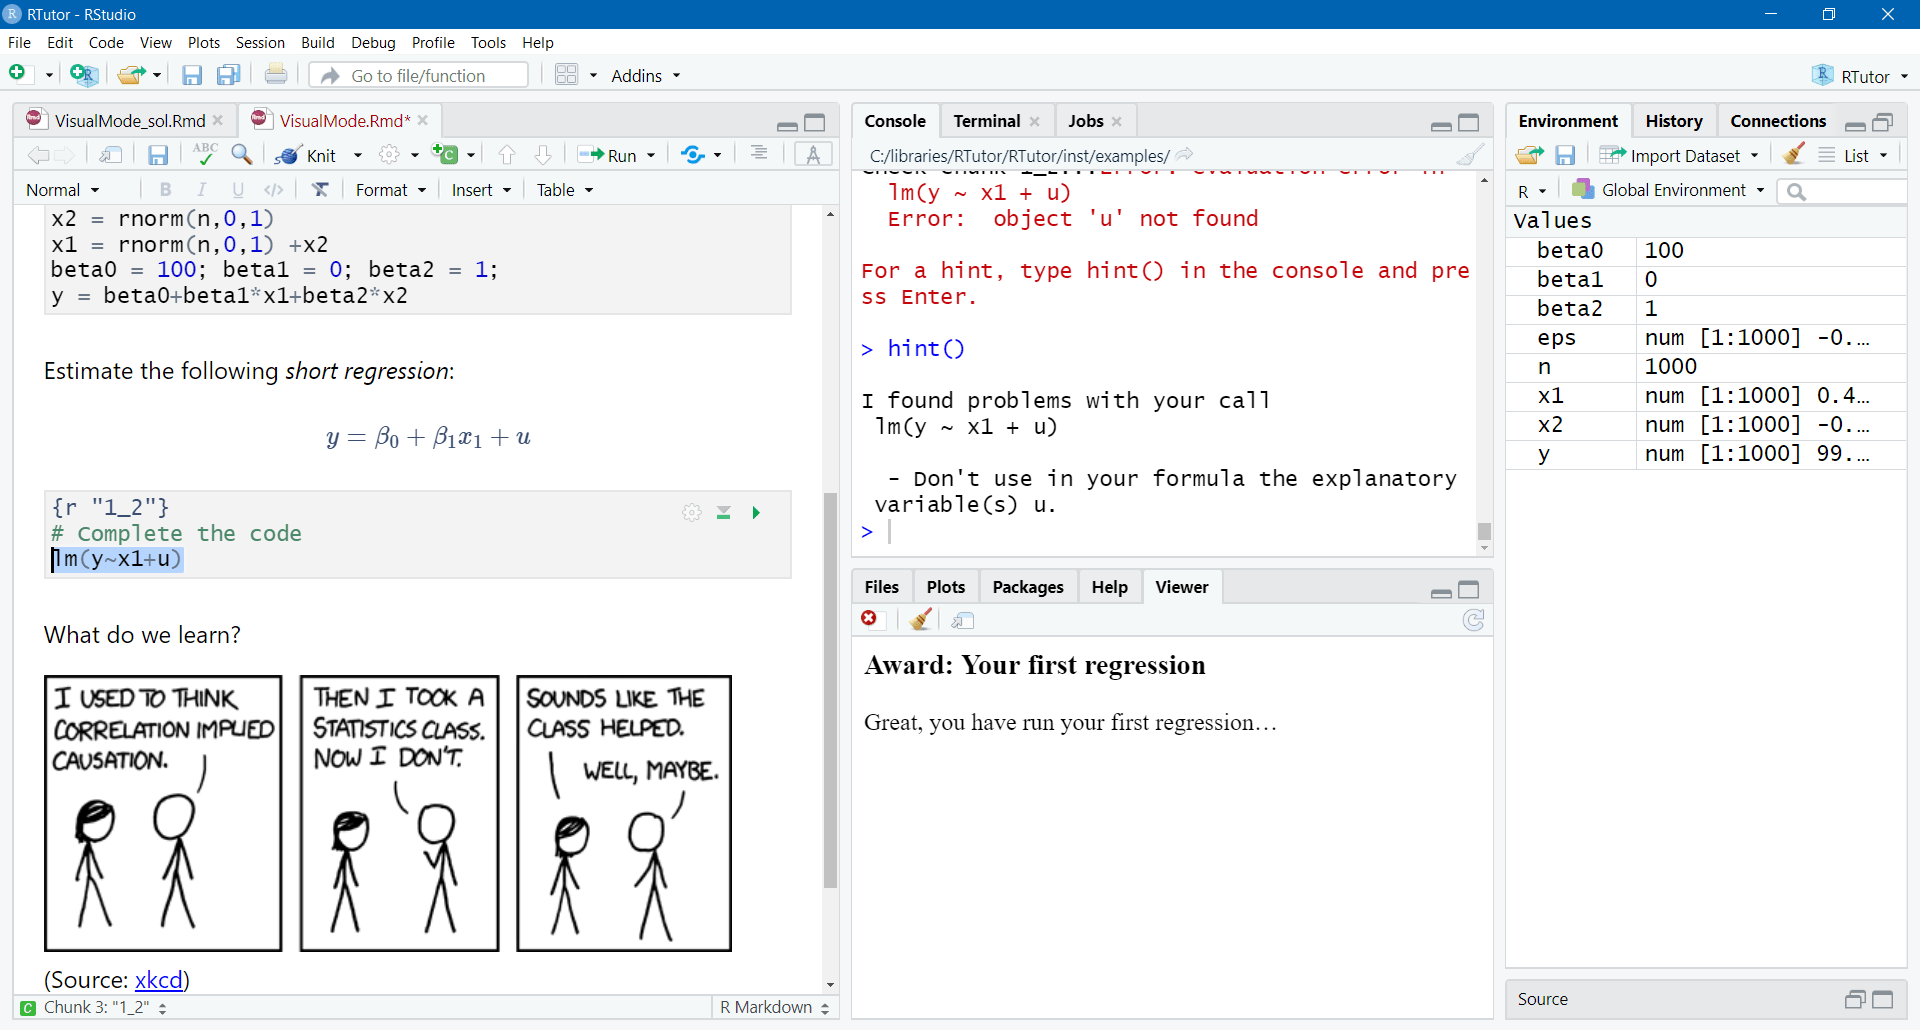1920x1030 pixels.
Task: Open the Insert dropdown menu
Action: pos(481,190)
